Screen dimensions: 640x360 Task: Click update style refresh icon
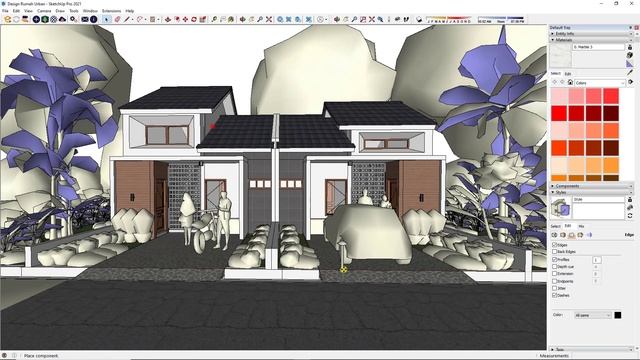[630, 216]
